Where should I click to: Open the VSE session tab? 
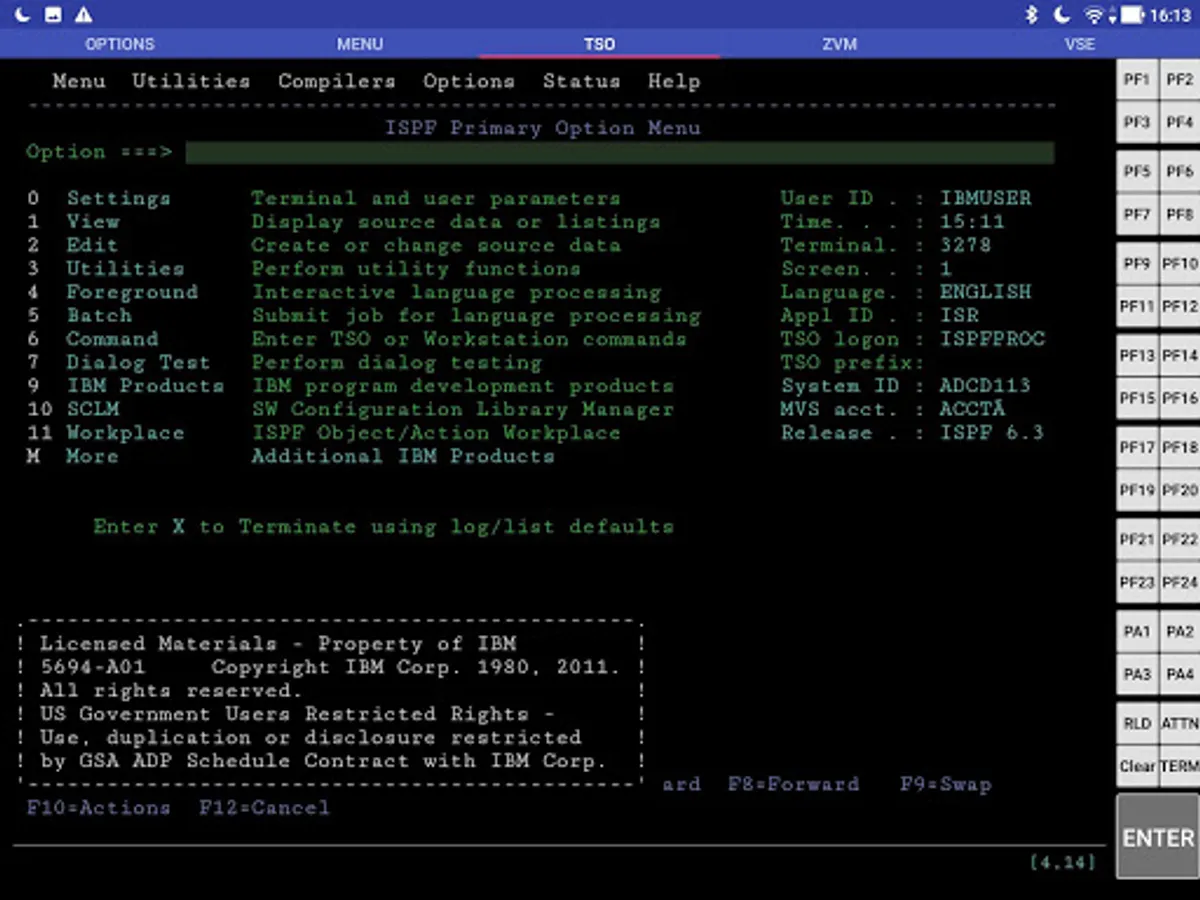pos(1080,44)
